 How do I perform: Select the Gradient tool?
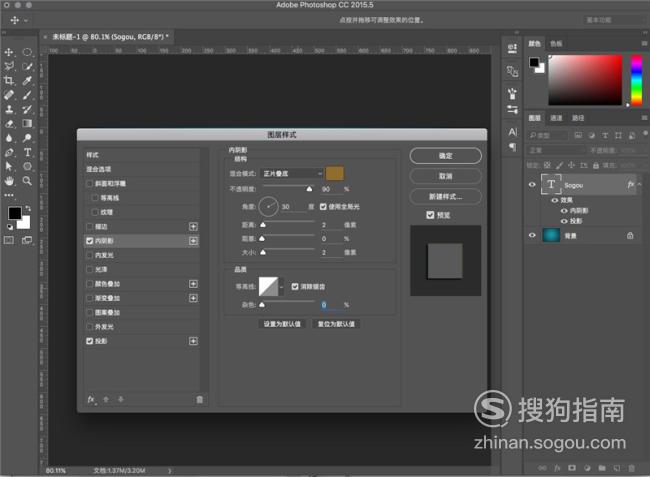pos(27,123)
